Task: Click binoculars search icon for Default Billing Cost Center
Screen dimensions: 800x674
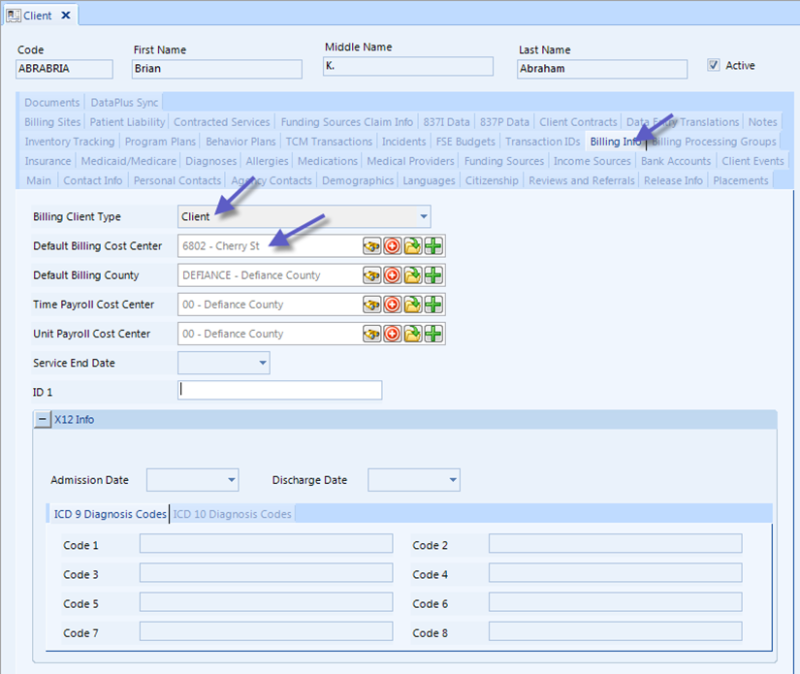Action: [372, 246]
